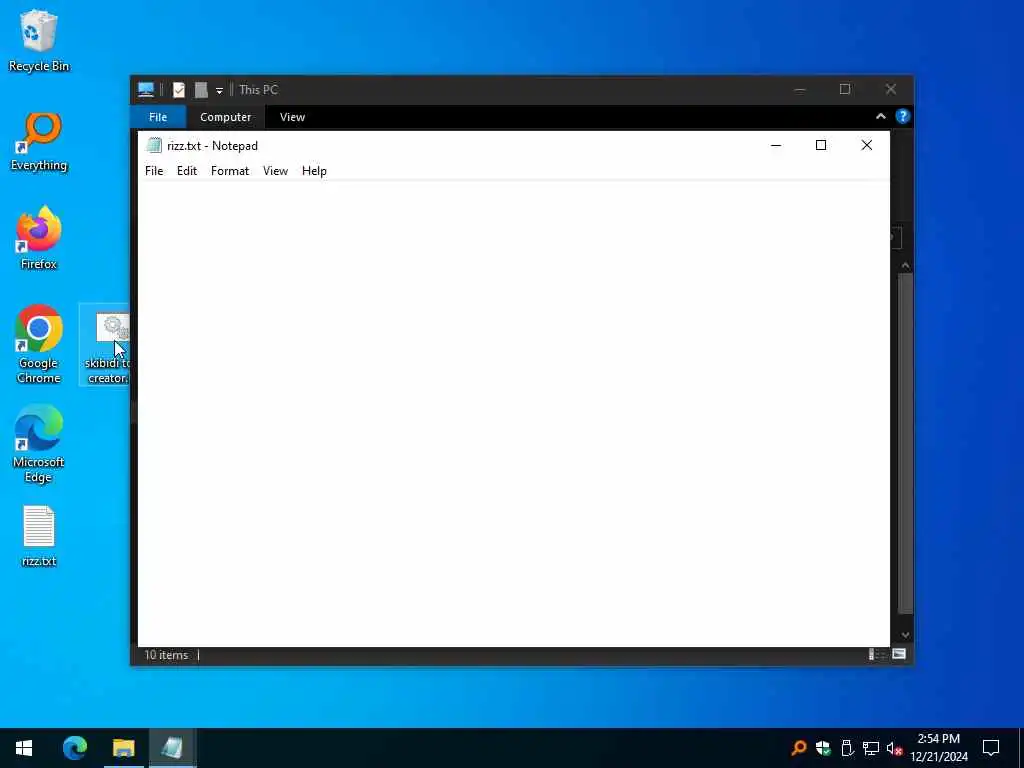Open the Customize Quick Access Toolbar dropdown
The image size is (1024, 768).
coord(219,91)
